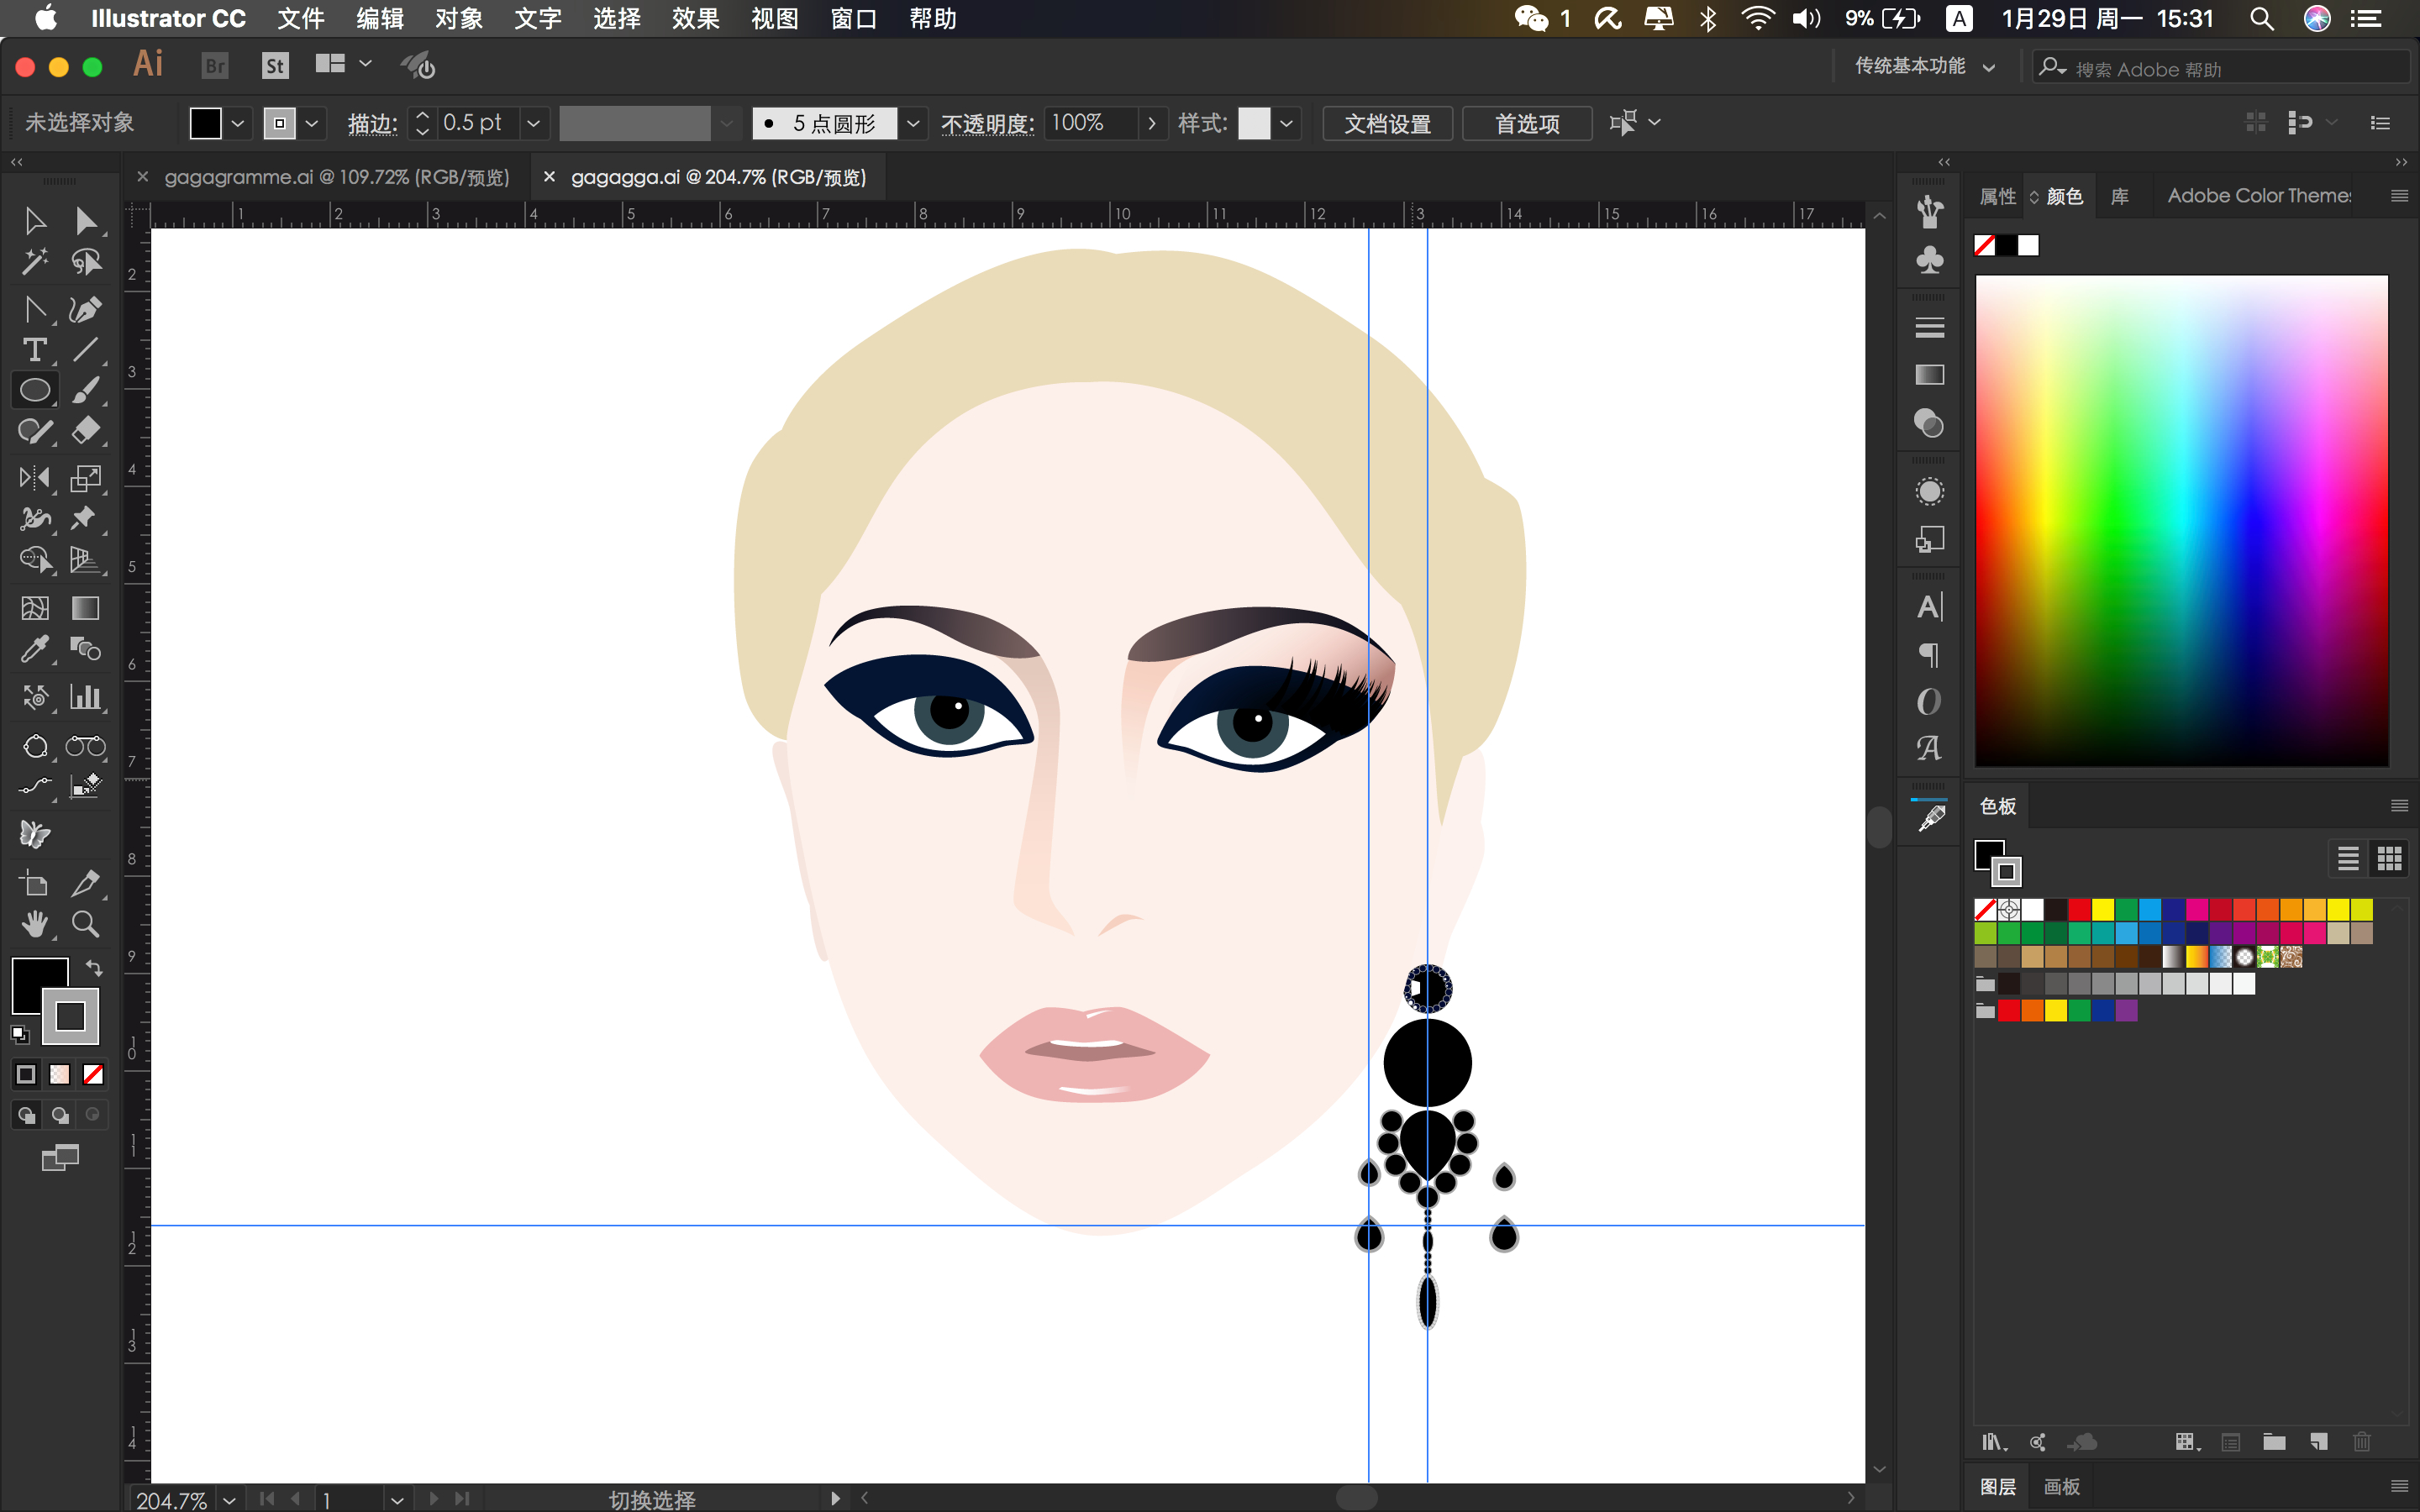Click the 文档设置 button
2420x1512 pixels.
[x=1387, y=123]
